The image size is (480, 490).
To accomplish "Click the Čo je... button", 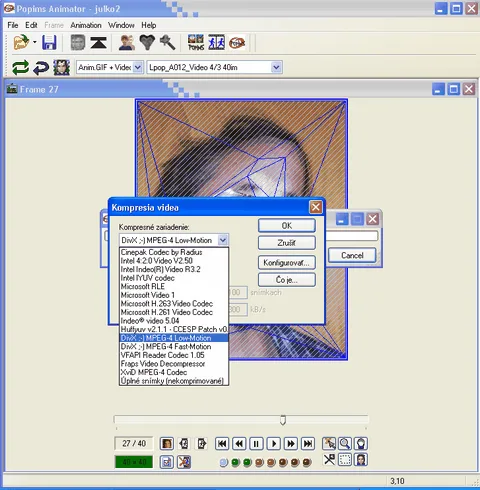I will coord(287,280).
